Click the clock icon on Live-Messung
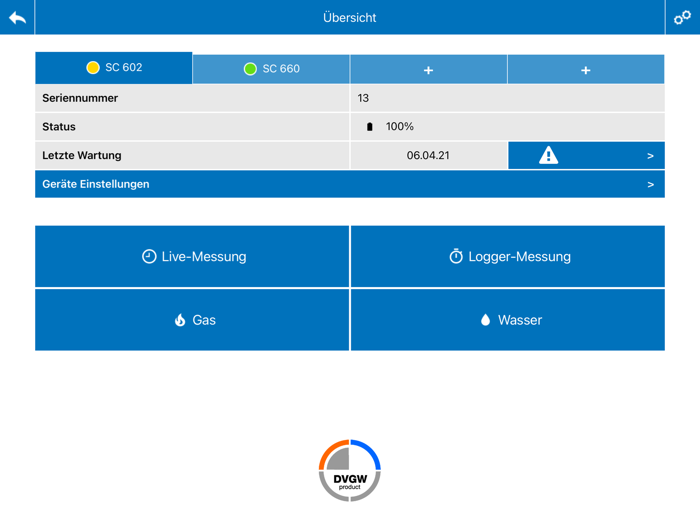 point(149,257)
